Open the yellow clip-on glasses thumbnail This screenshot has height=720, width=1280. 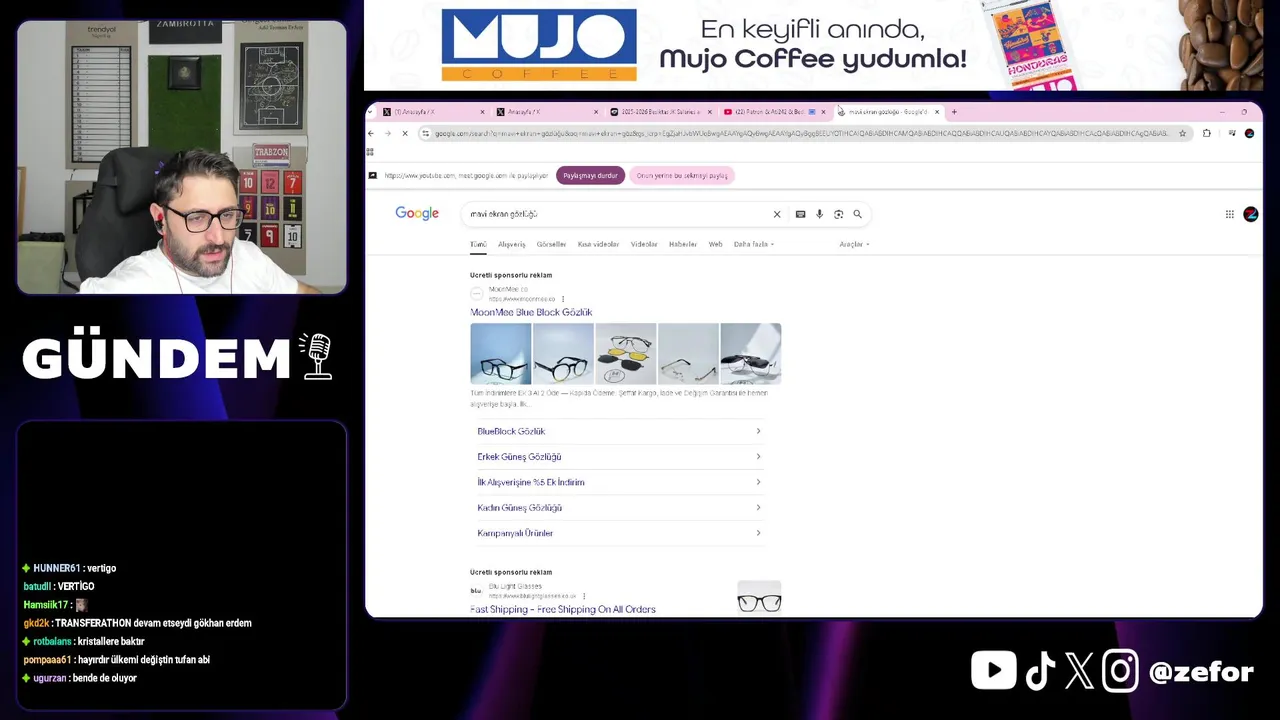pyautogui.click(x=626, y=354)
